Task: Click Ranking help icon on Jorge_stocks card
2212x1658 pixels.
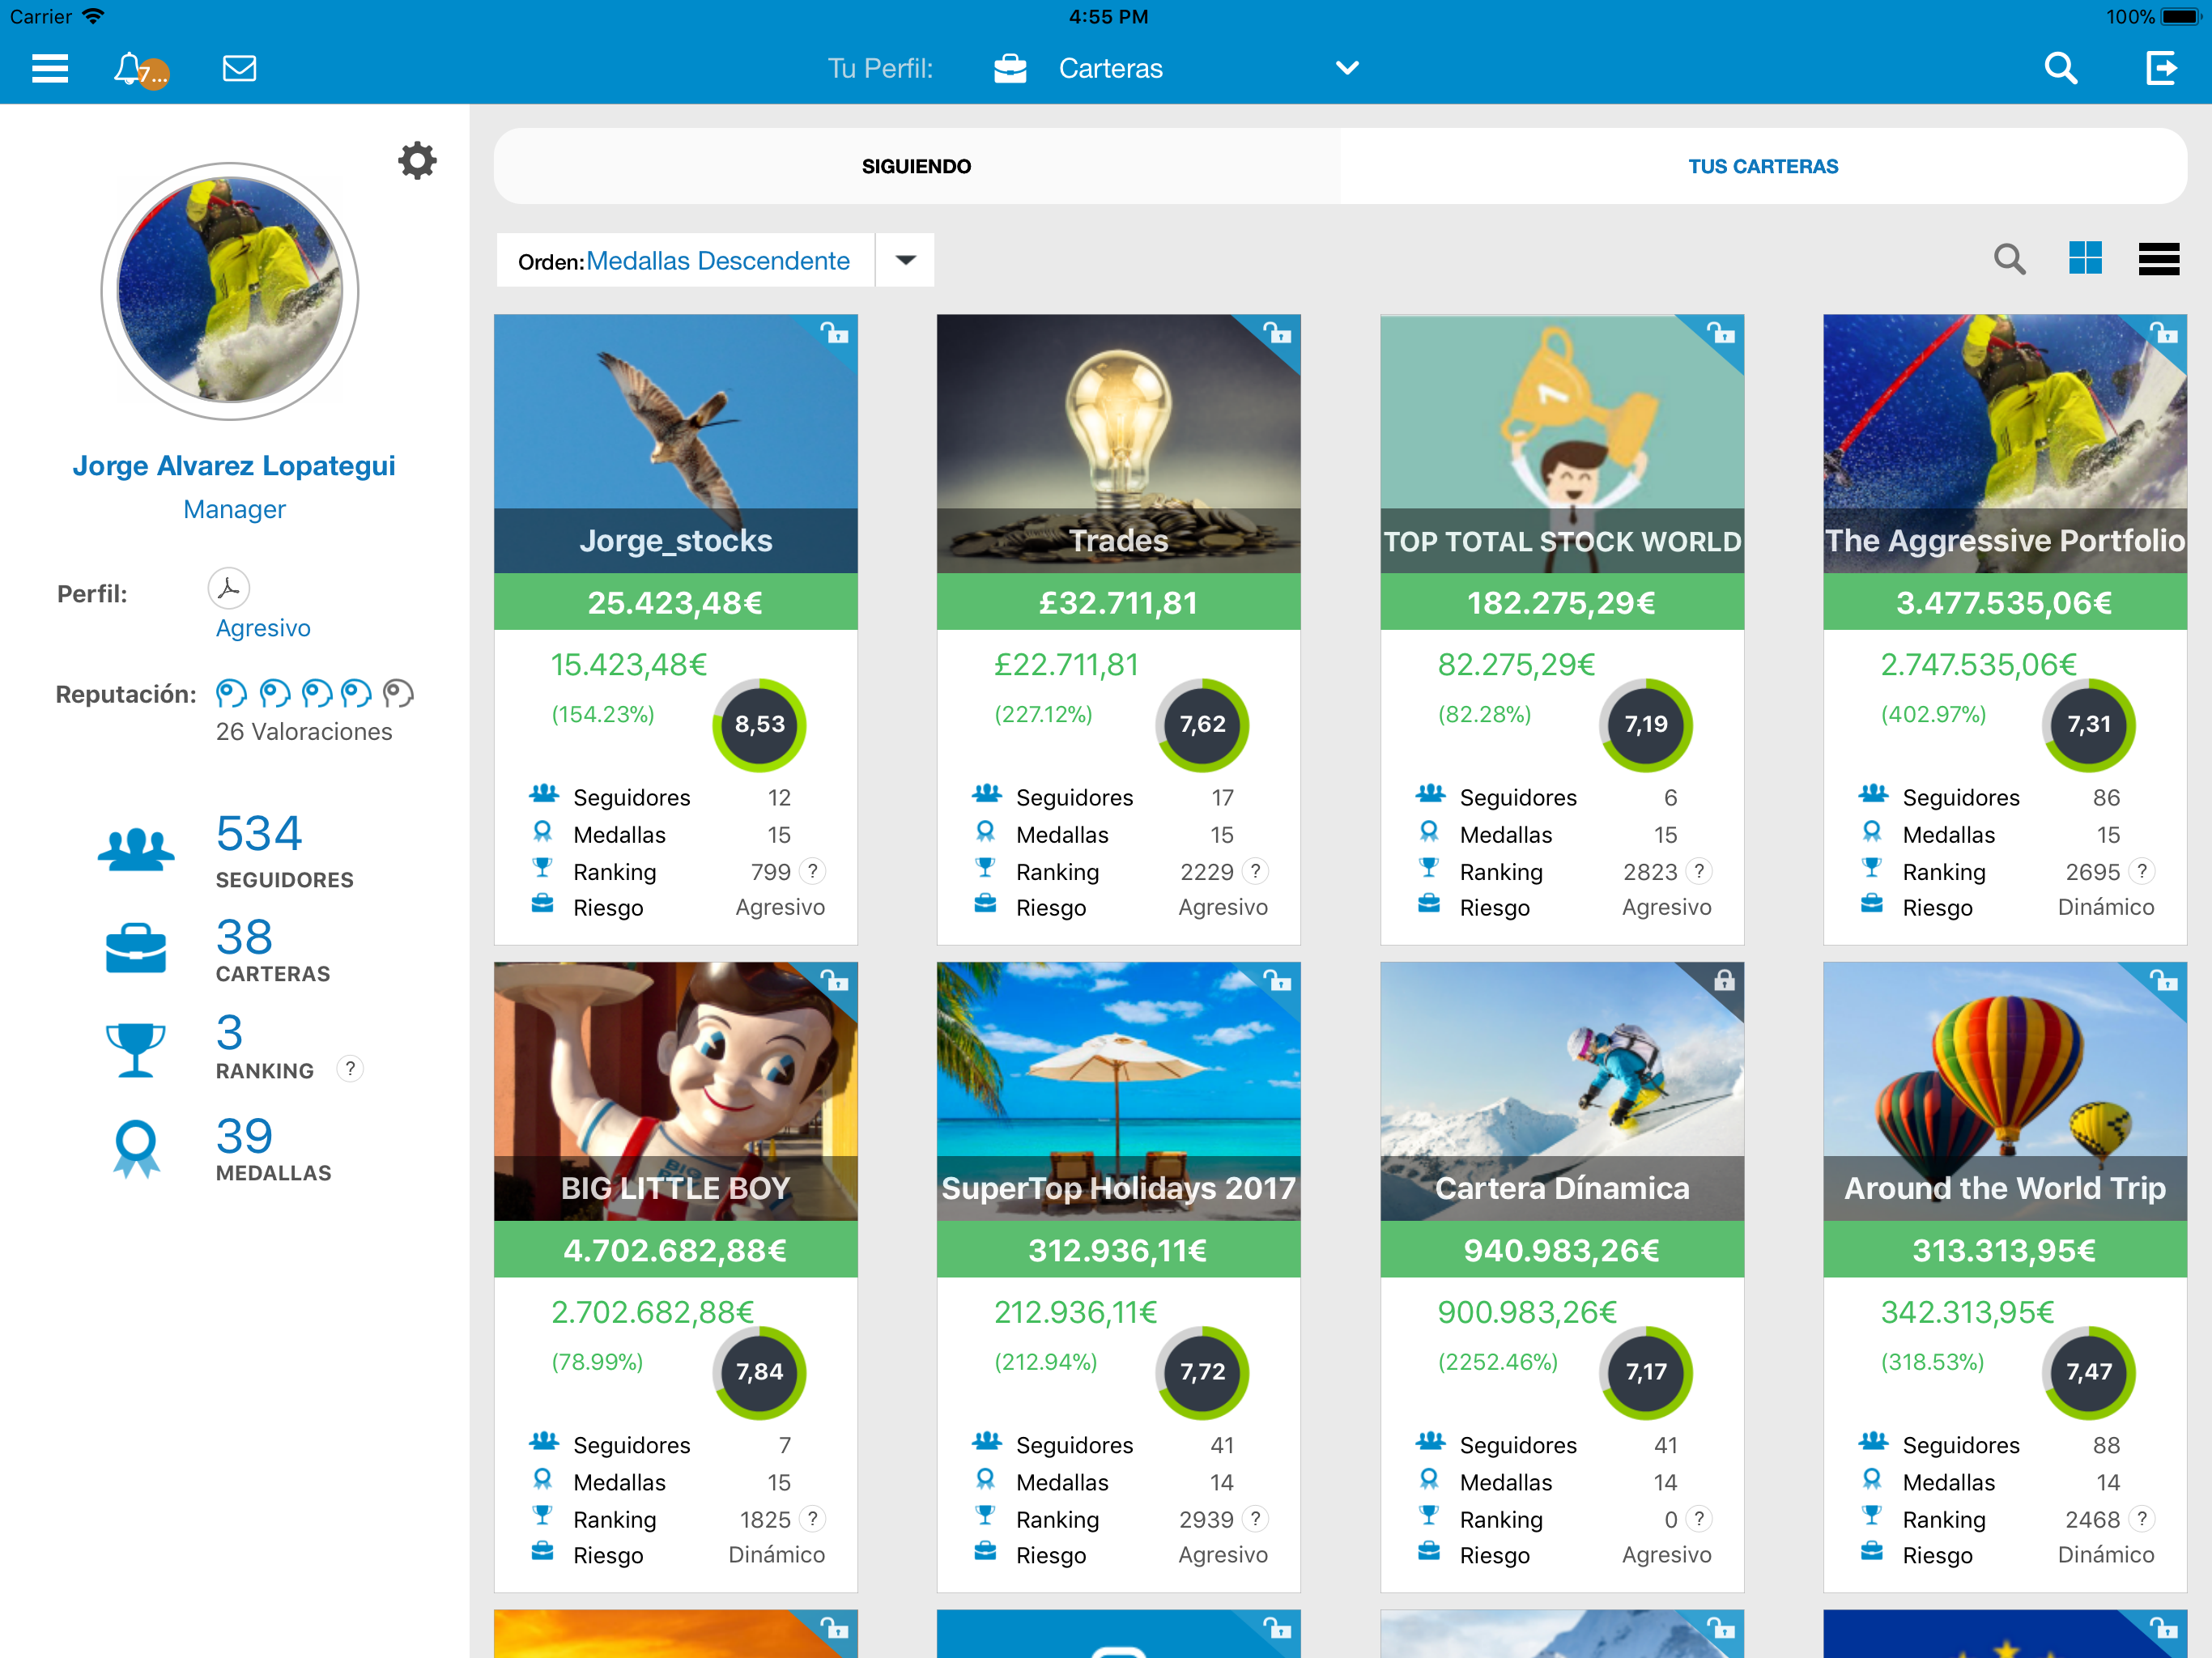Action: point(813,871)
